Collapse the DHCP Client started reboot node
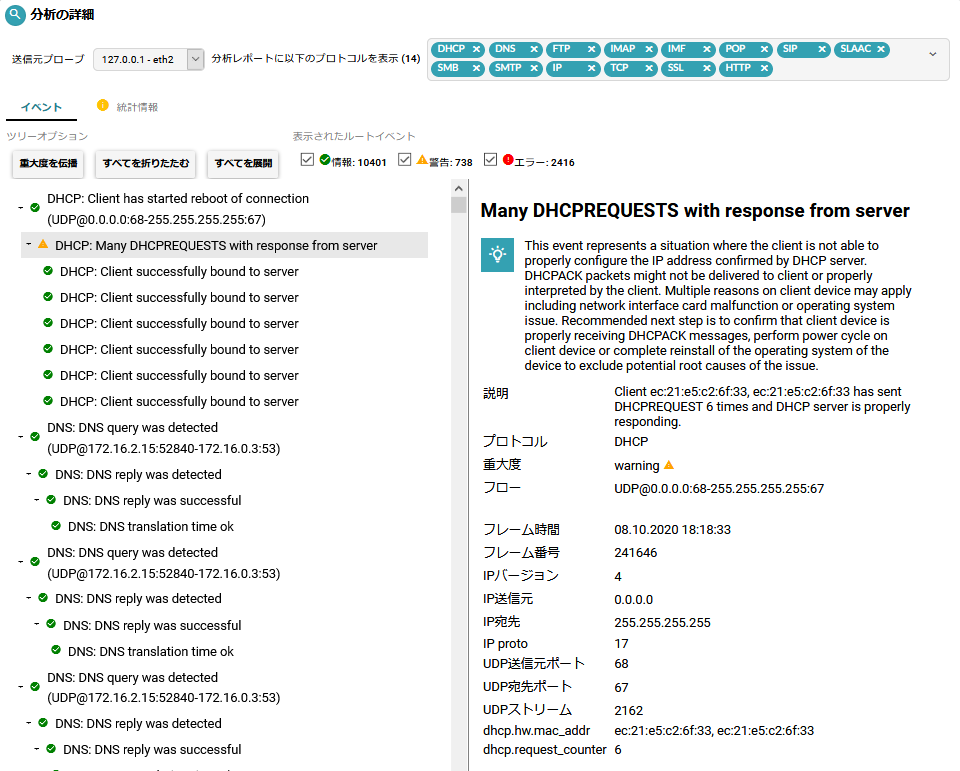Screen dimensions: 960x771 [x=21, y=207]
